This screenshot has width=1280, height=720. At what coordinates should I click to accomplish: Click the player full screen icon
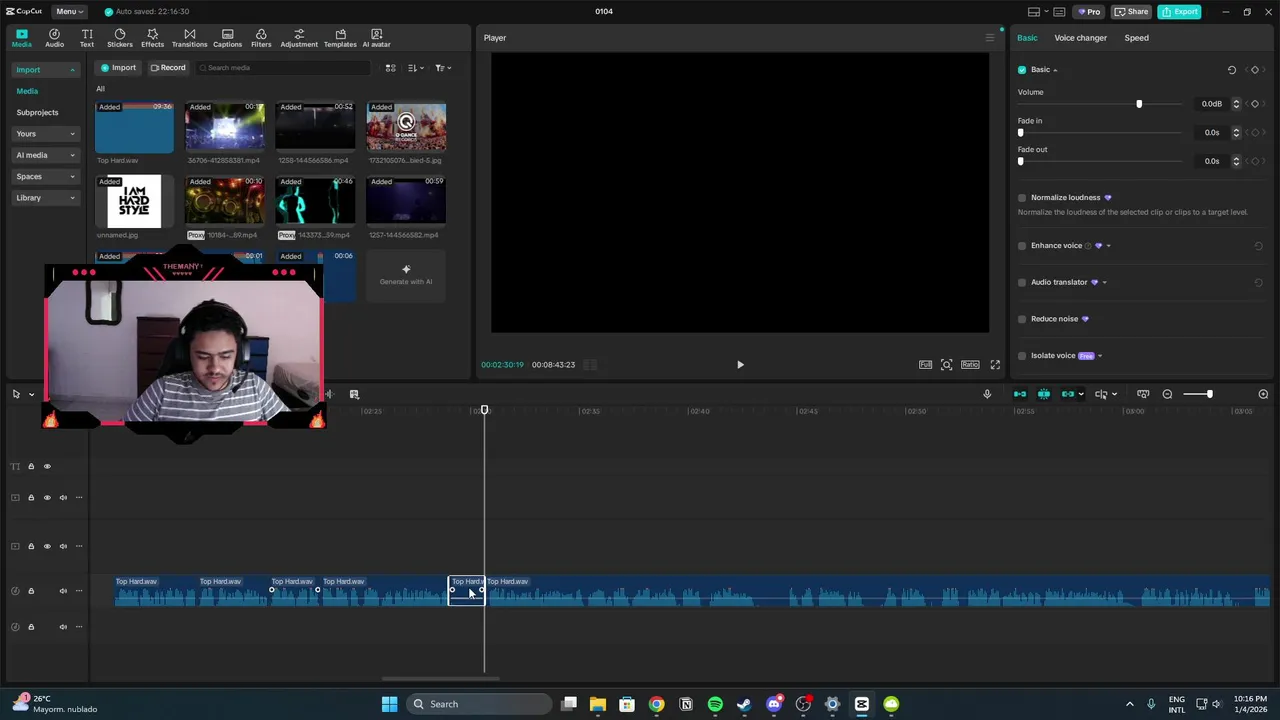click(x=995, y=365)
